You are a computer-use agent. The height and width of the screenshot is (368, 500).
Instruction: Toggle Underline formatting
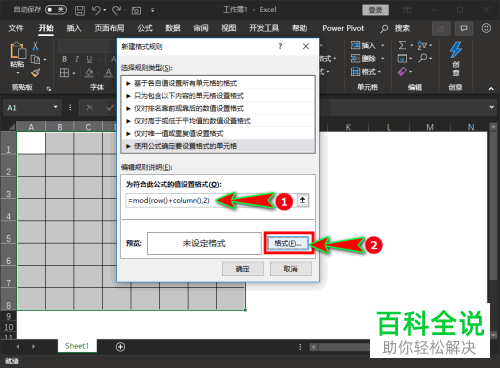[89, 59]
